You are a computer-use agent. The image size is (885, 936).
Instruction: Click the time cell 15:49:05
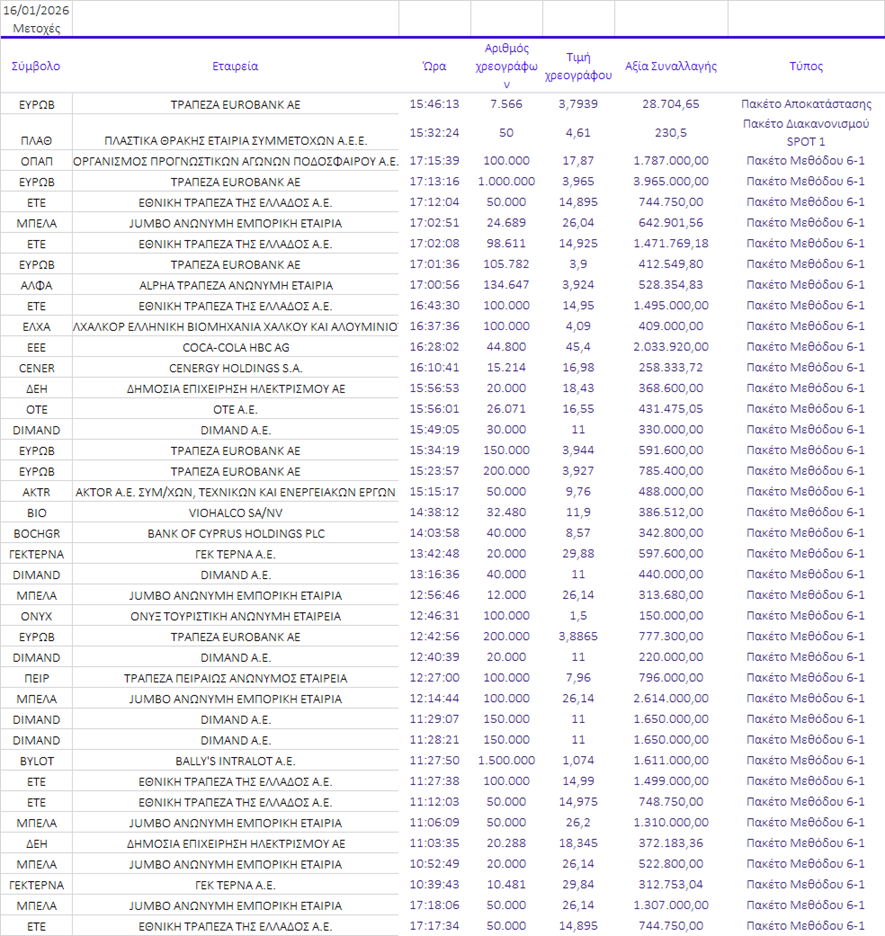(434, 430)
